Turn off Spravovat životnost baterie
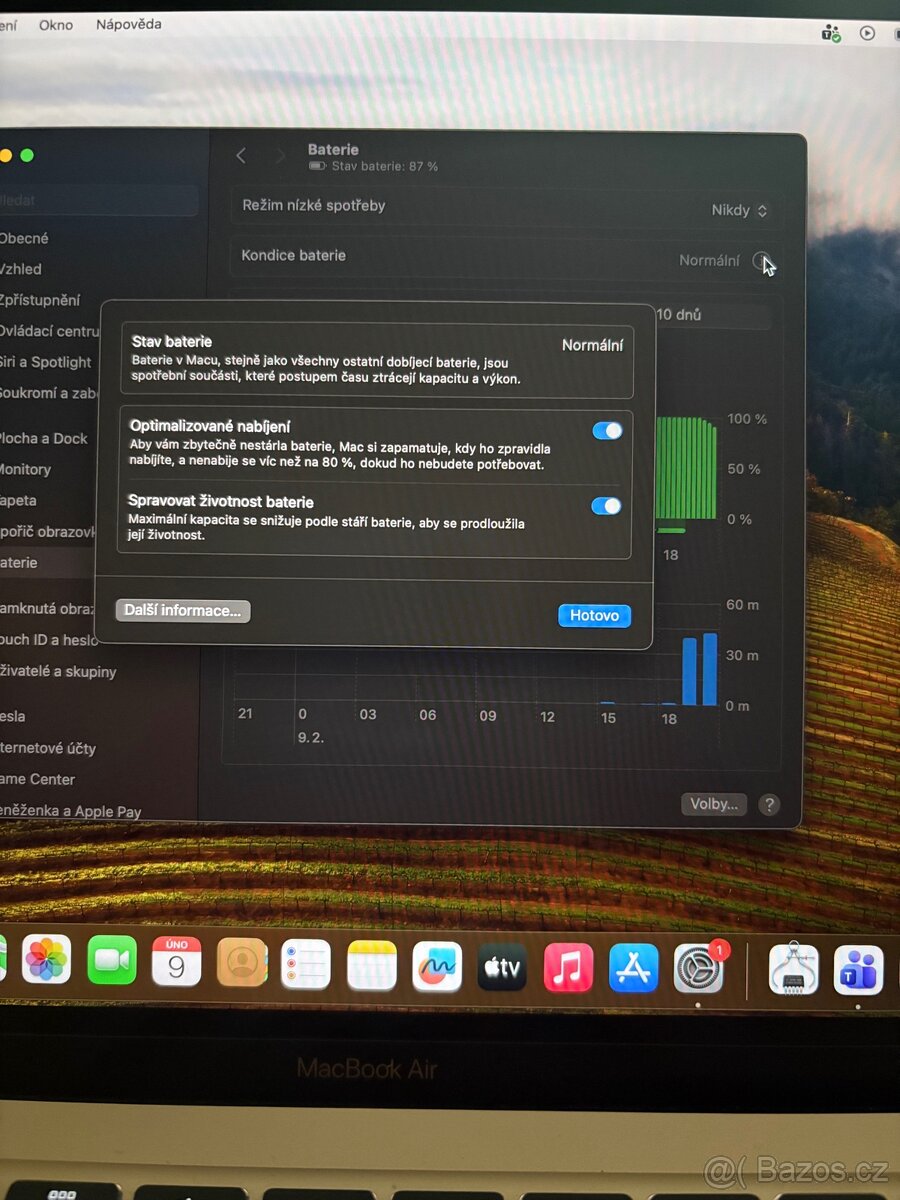The image size is (900, 1200). point(606,506)
